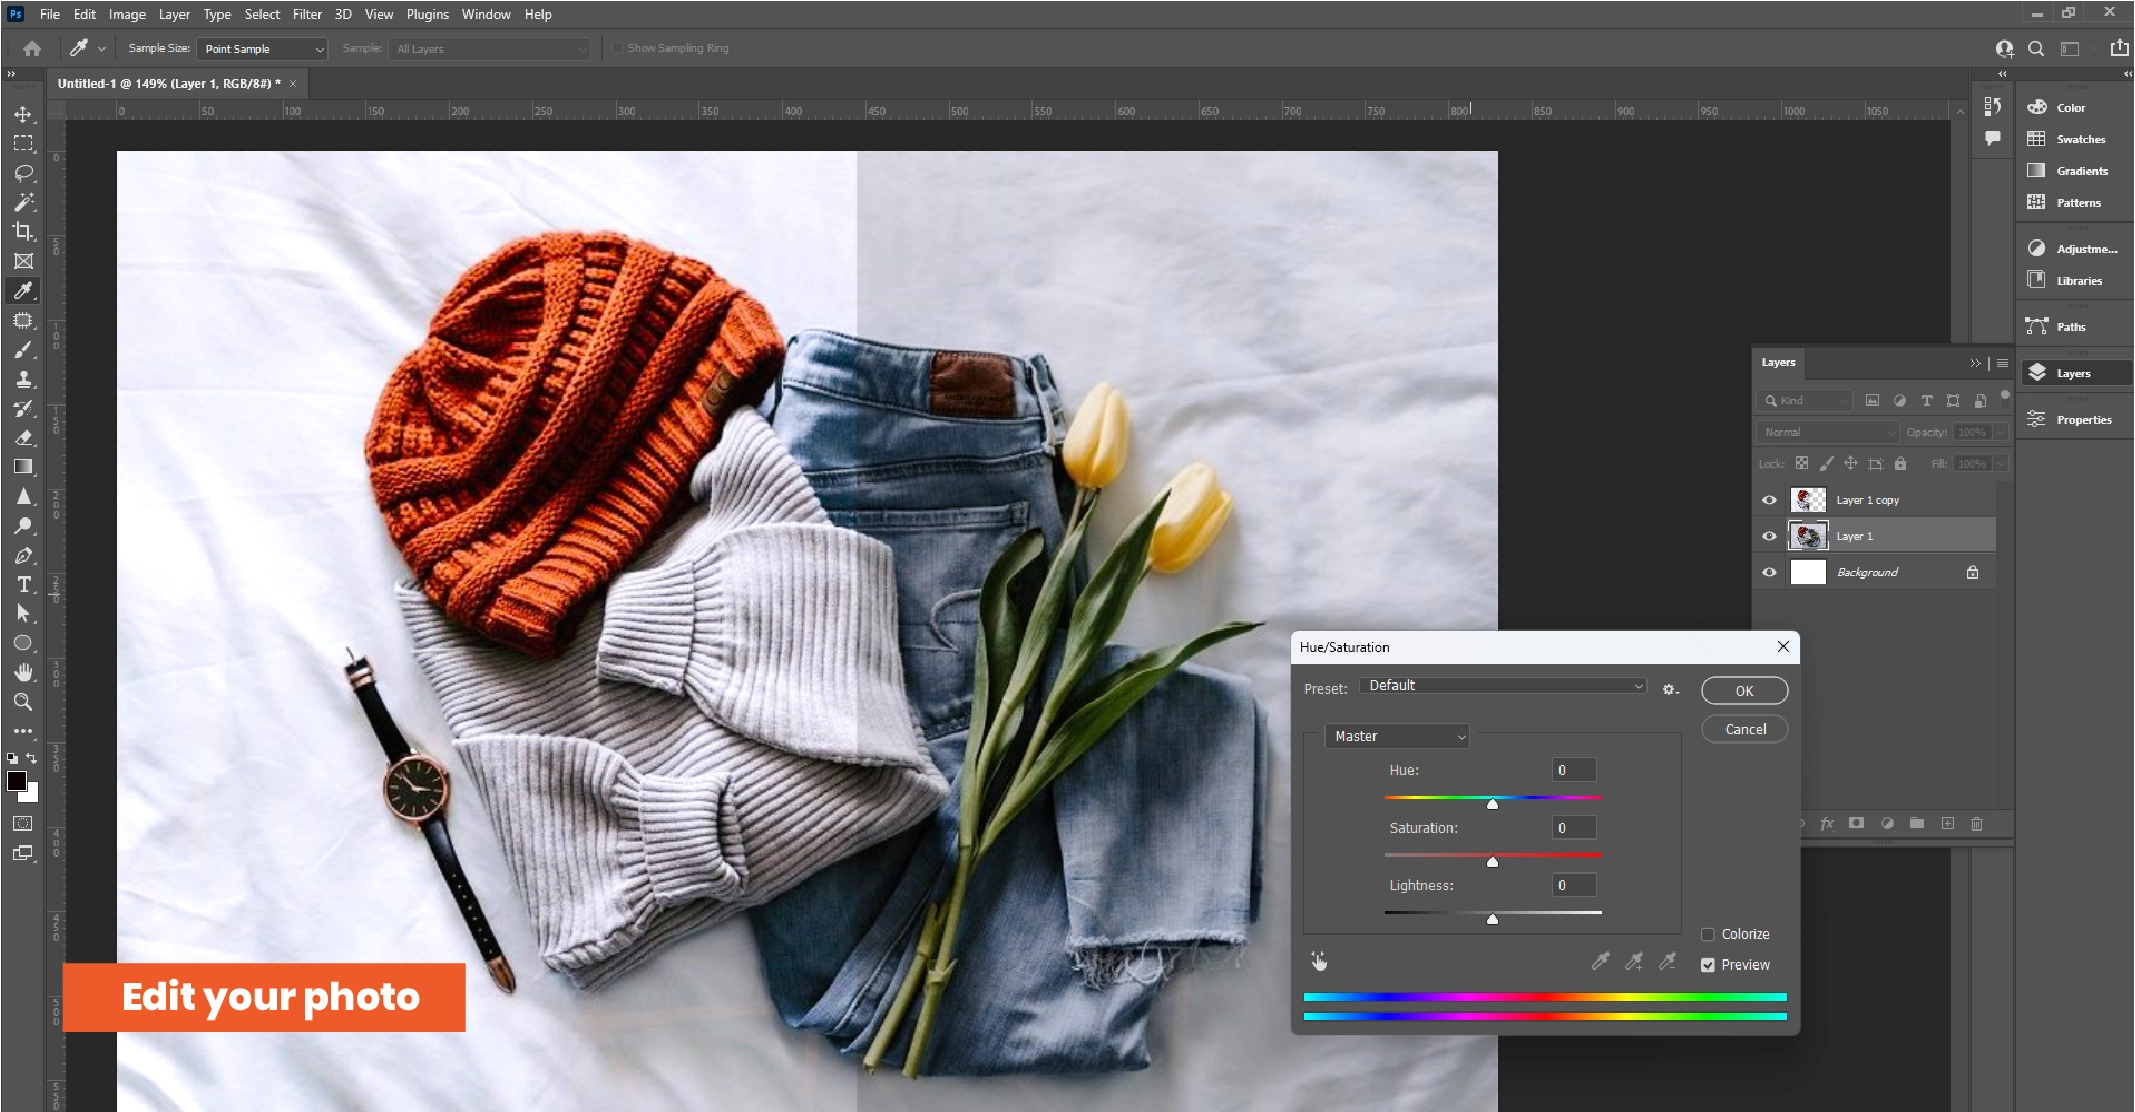2135x1112 pixels.
Task: Select the Gradient tool
Action: pos(23,467)
